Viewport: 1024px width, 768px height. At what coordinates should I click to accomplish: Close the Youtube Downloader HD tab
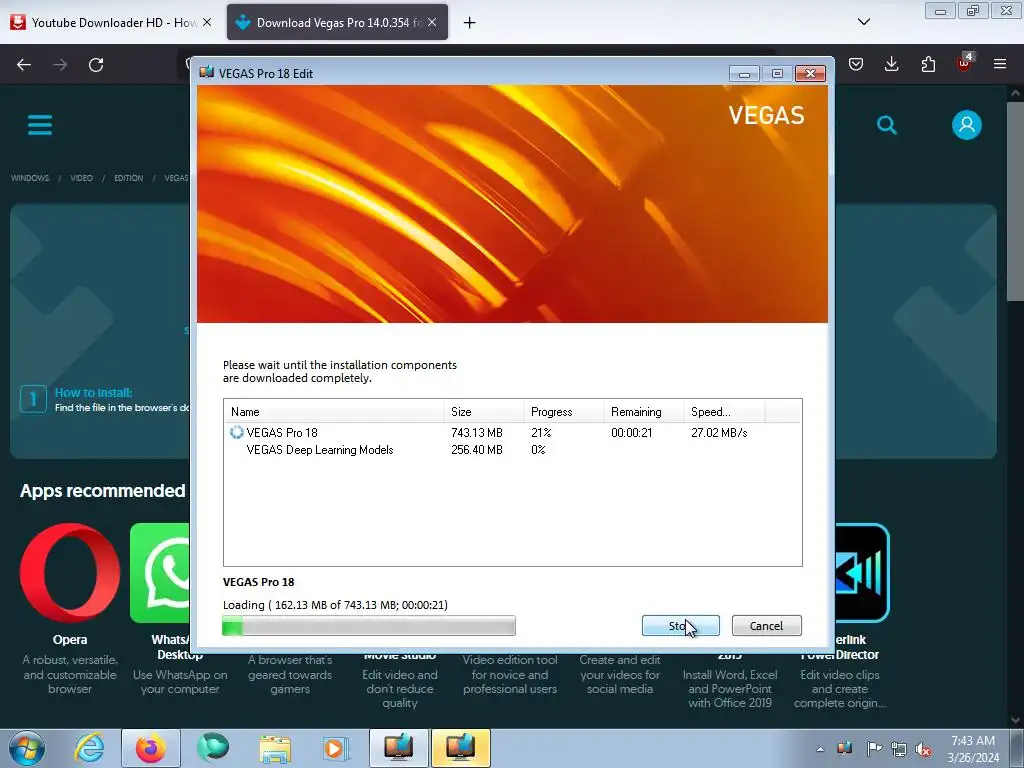tap(207, 22)
